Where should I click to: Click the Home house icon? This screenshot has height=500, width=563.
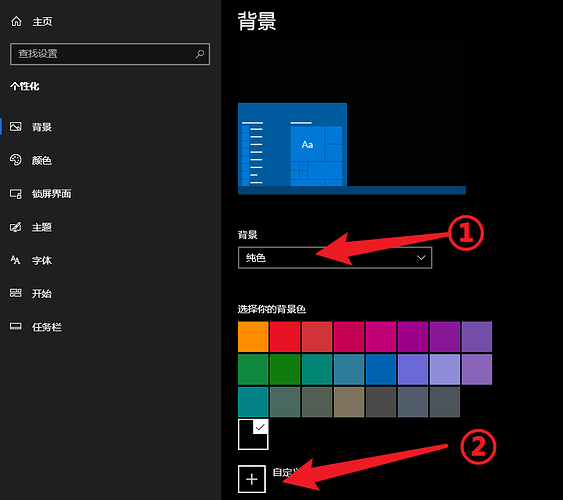[16, 22]
